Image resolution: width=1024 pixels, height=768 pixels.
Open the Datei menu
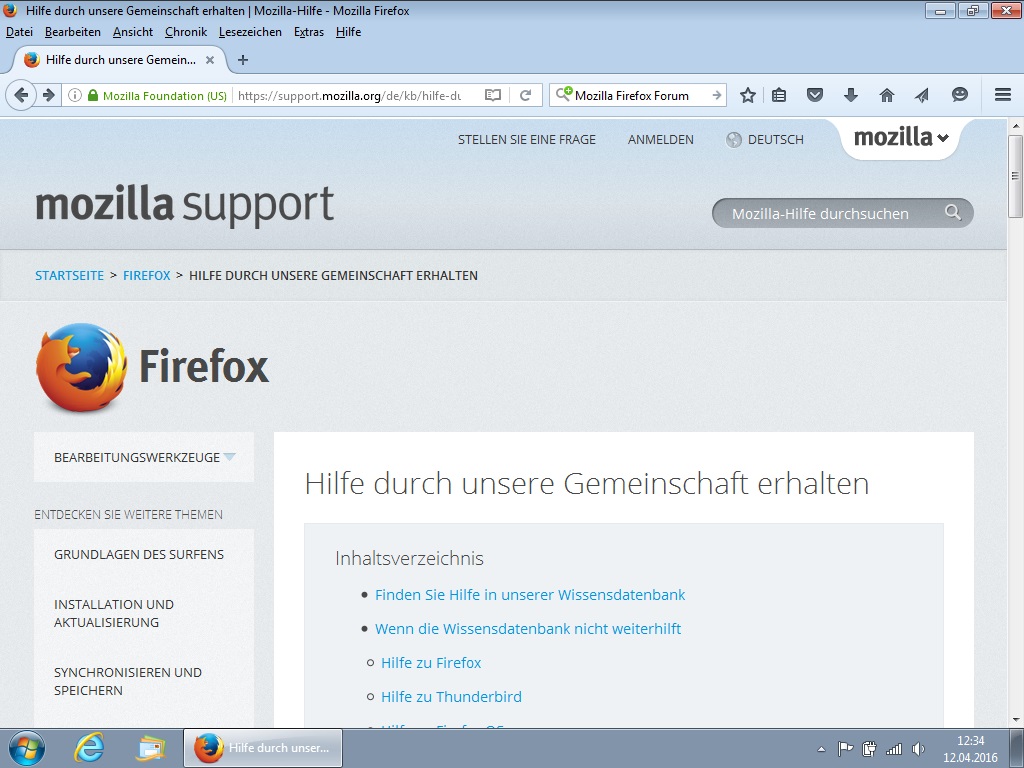click(20, 32)
